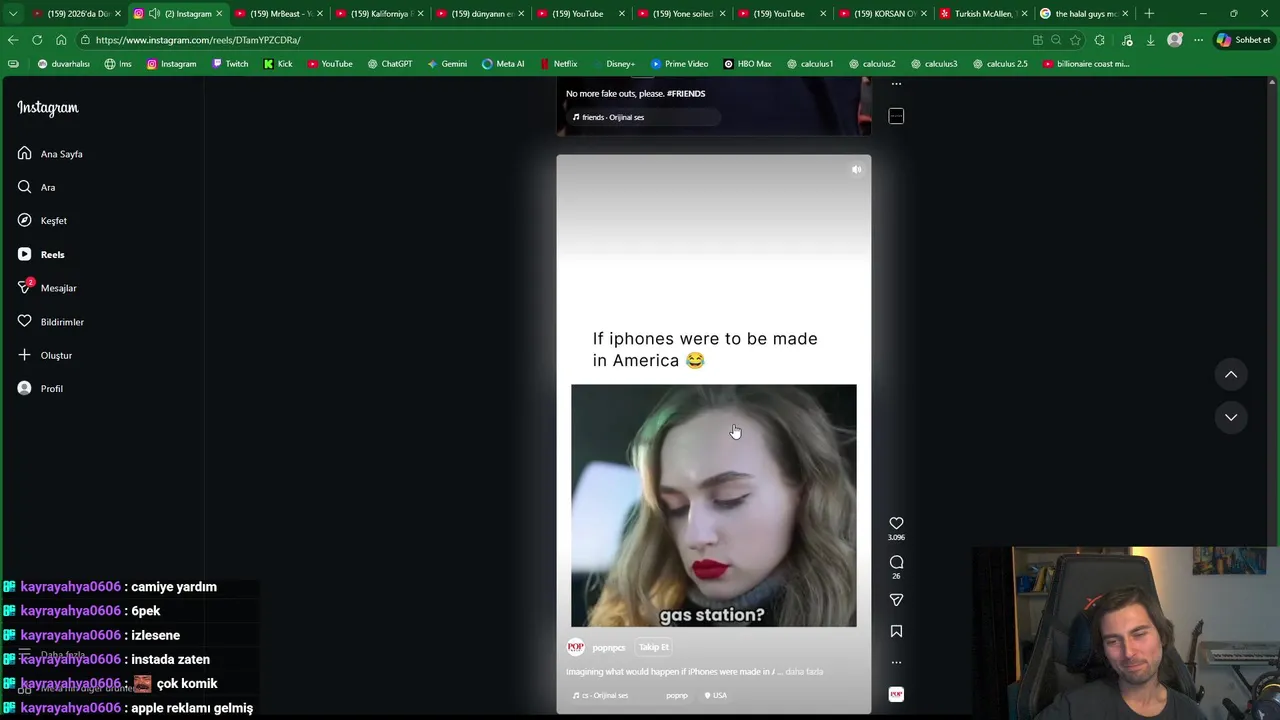Switch to MrBeast YouTube tab
The width and height of the screenshot is (1280, 720).
pos(278,14)
